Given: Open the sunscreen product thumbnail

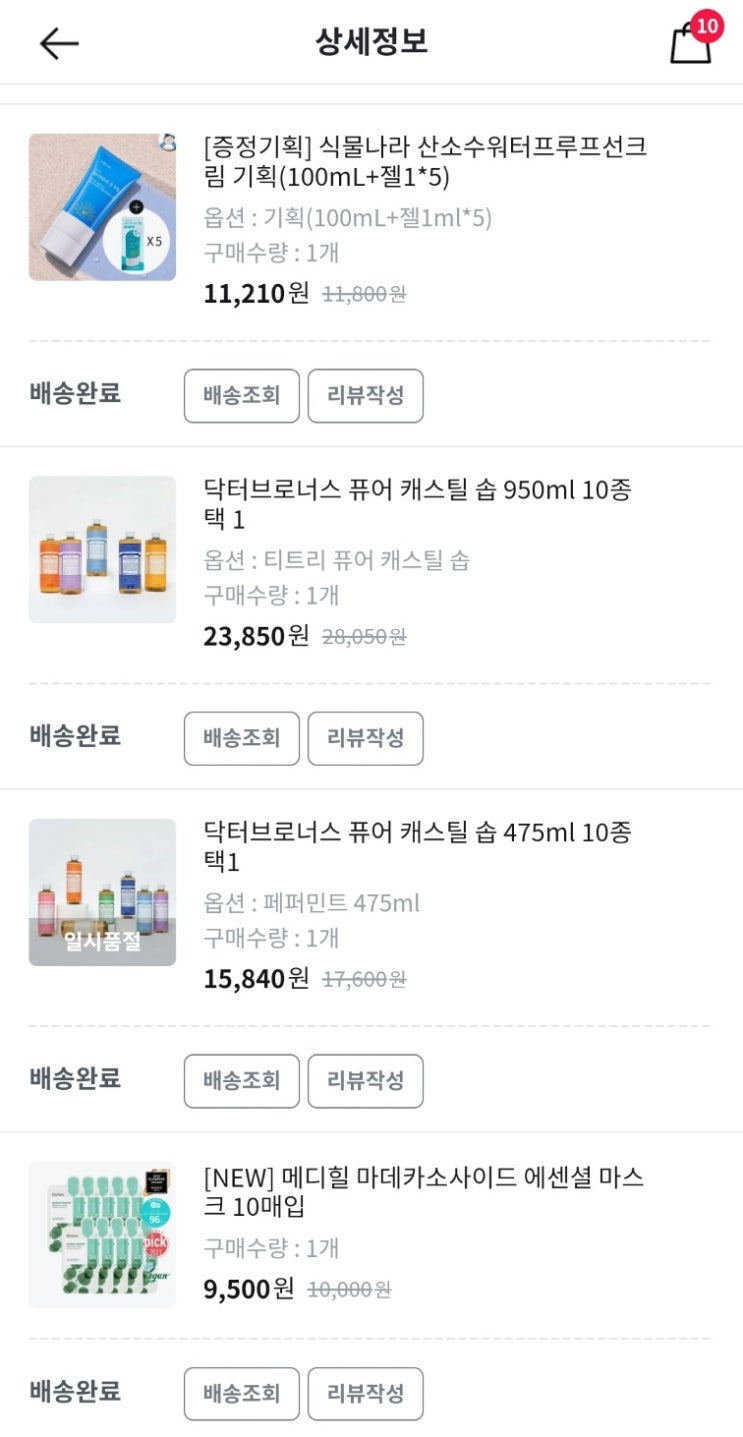Looking at the screenshot, I should 102,207.
